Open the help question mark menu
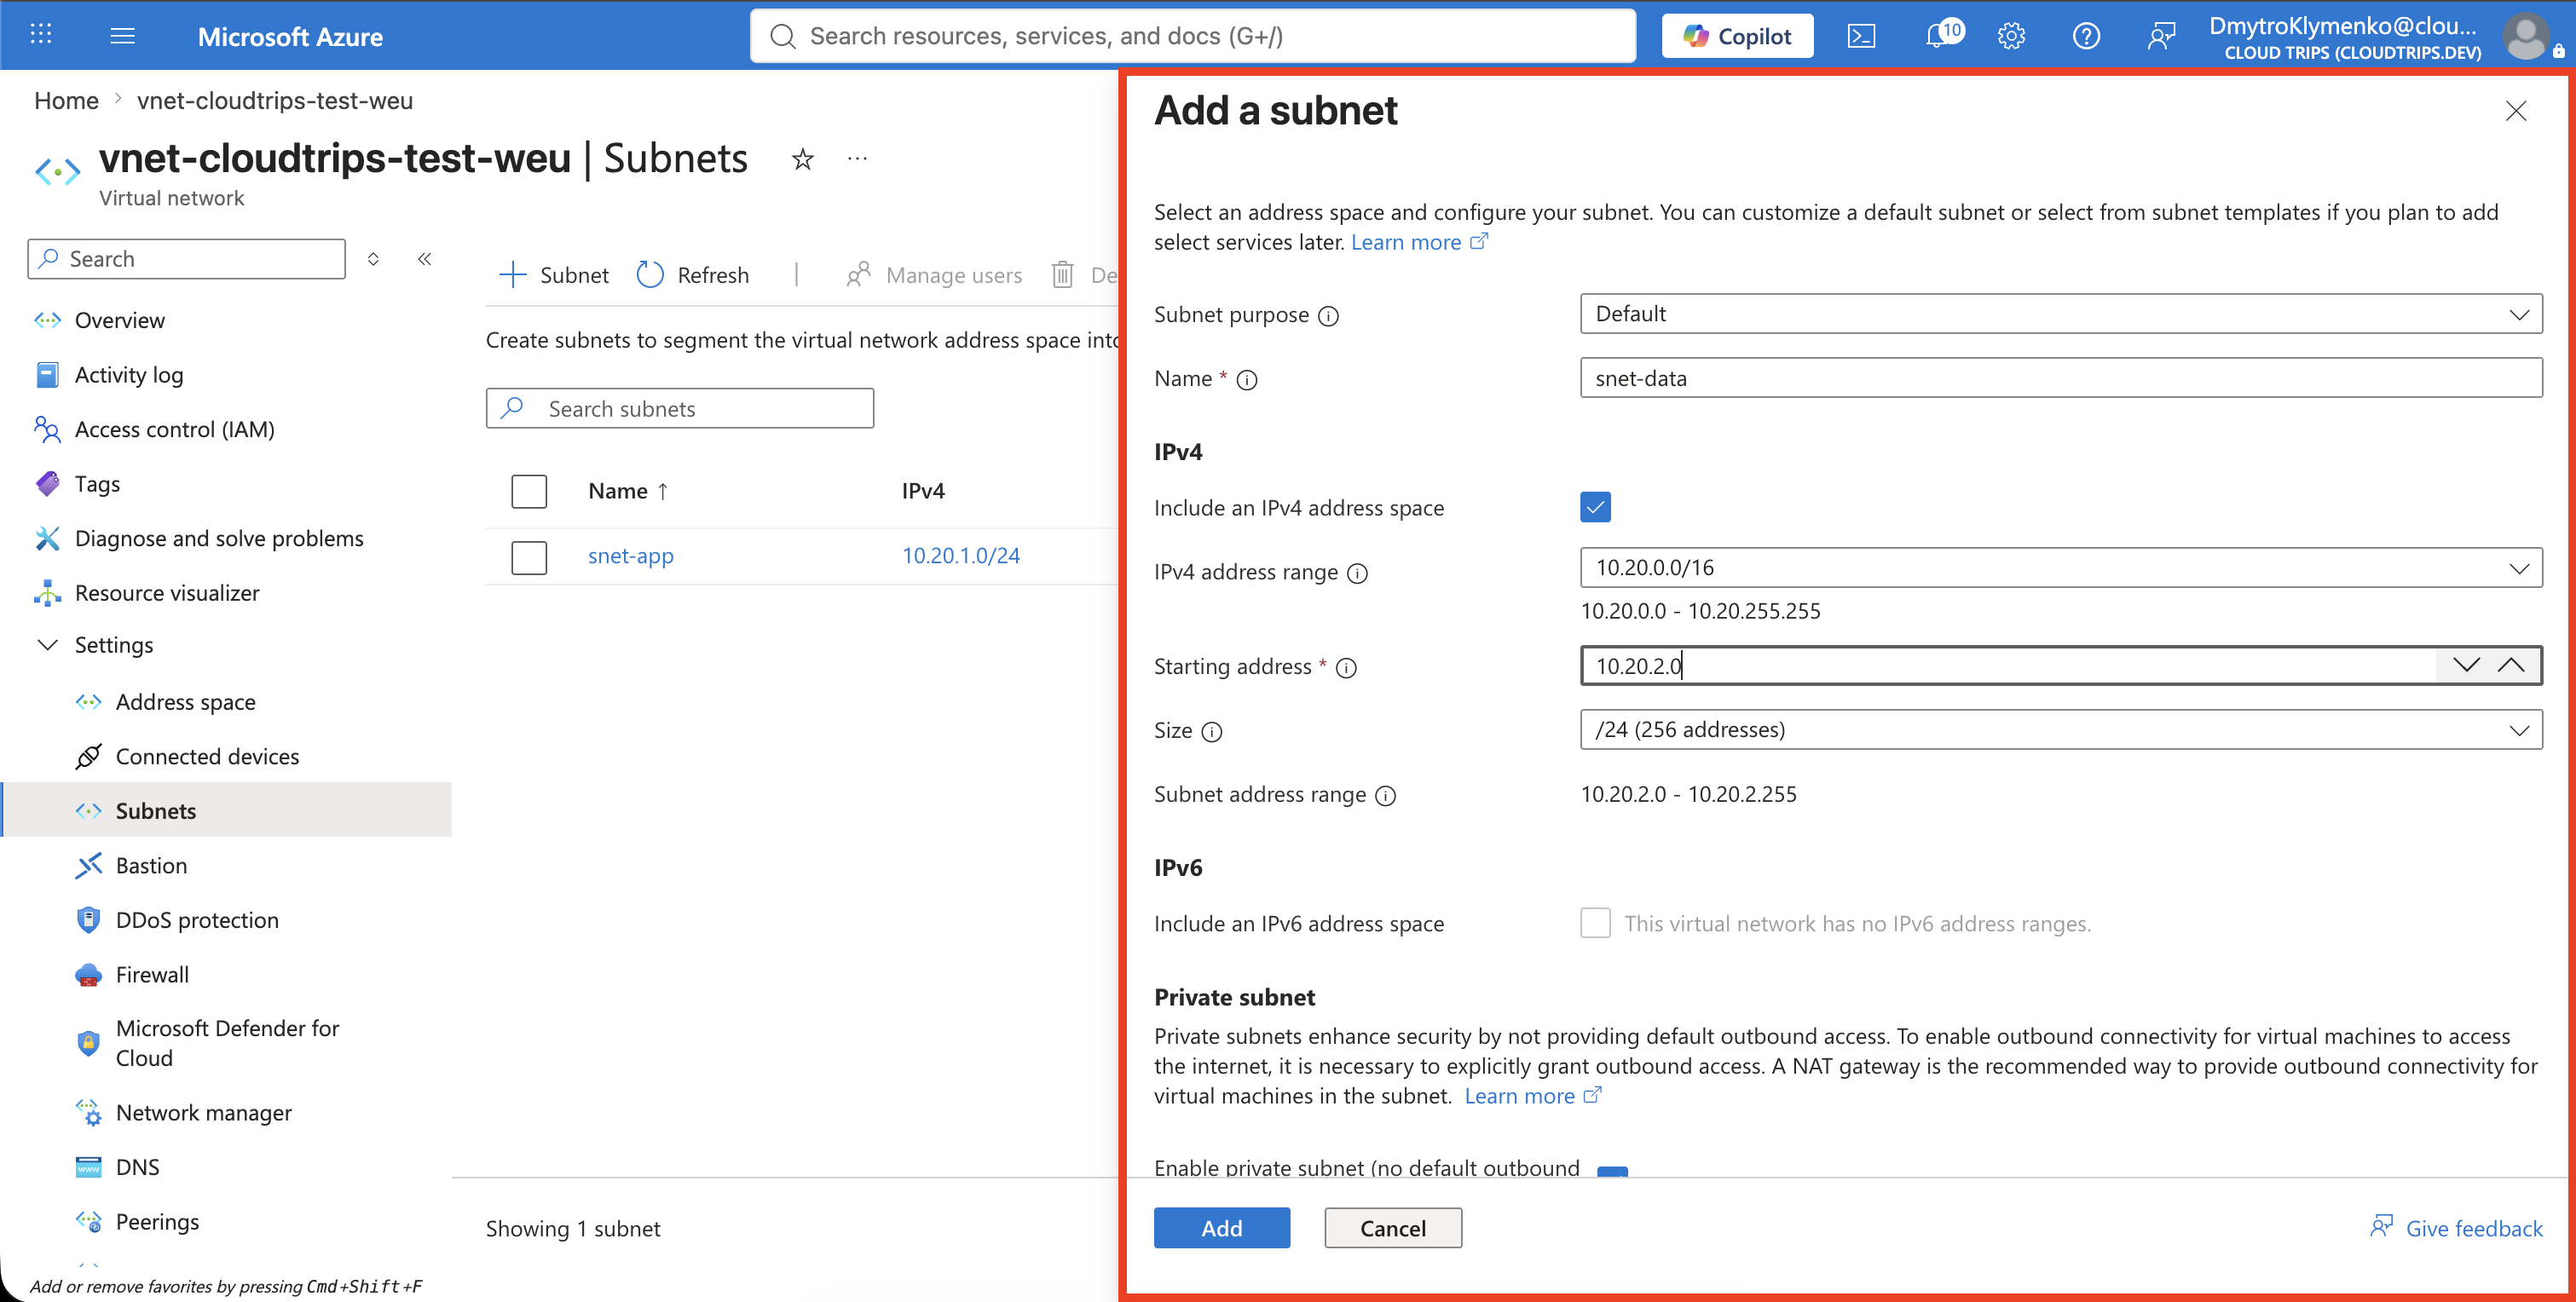The width and height of the screenshot is (2576, 1302). click(2086, 36)
